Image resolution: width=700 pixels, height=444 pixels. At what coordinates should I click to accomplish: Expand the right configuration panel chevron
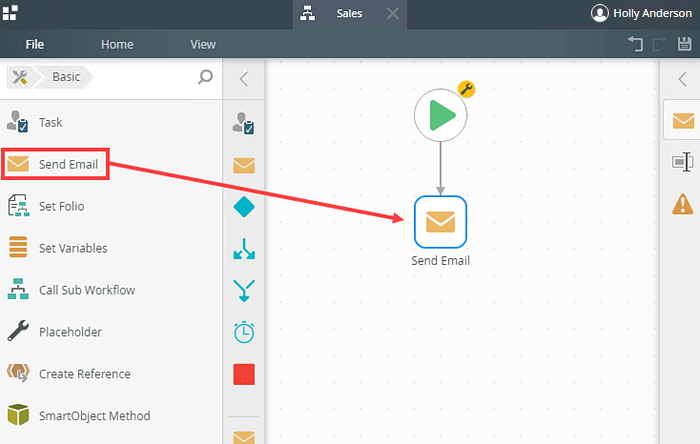(682, 79)
